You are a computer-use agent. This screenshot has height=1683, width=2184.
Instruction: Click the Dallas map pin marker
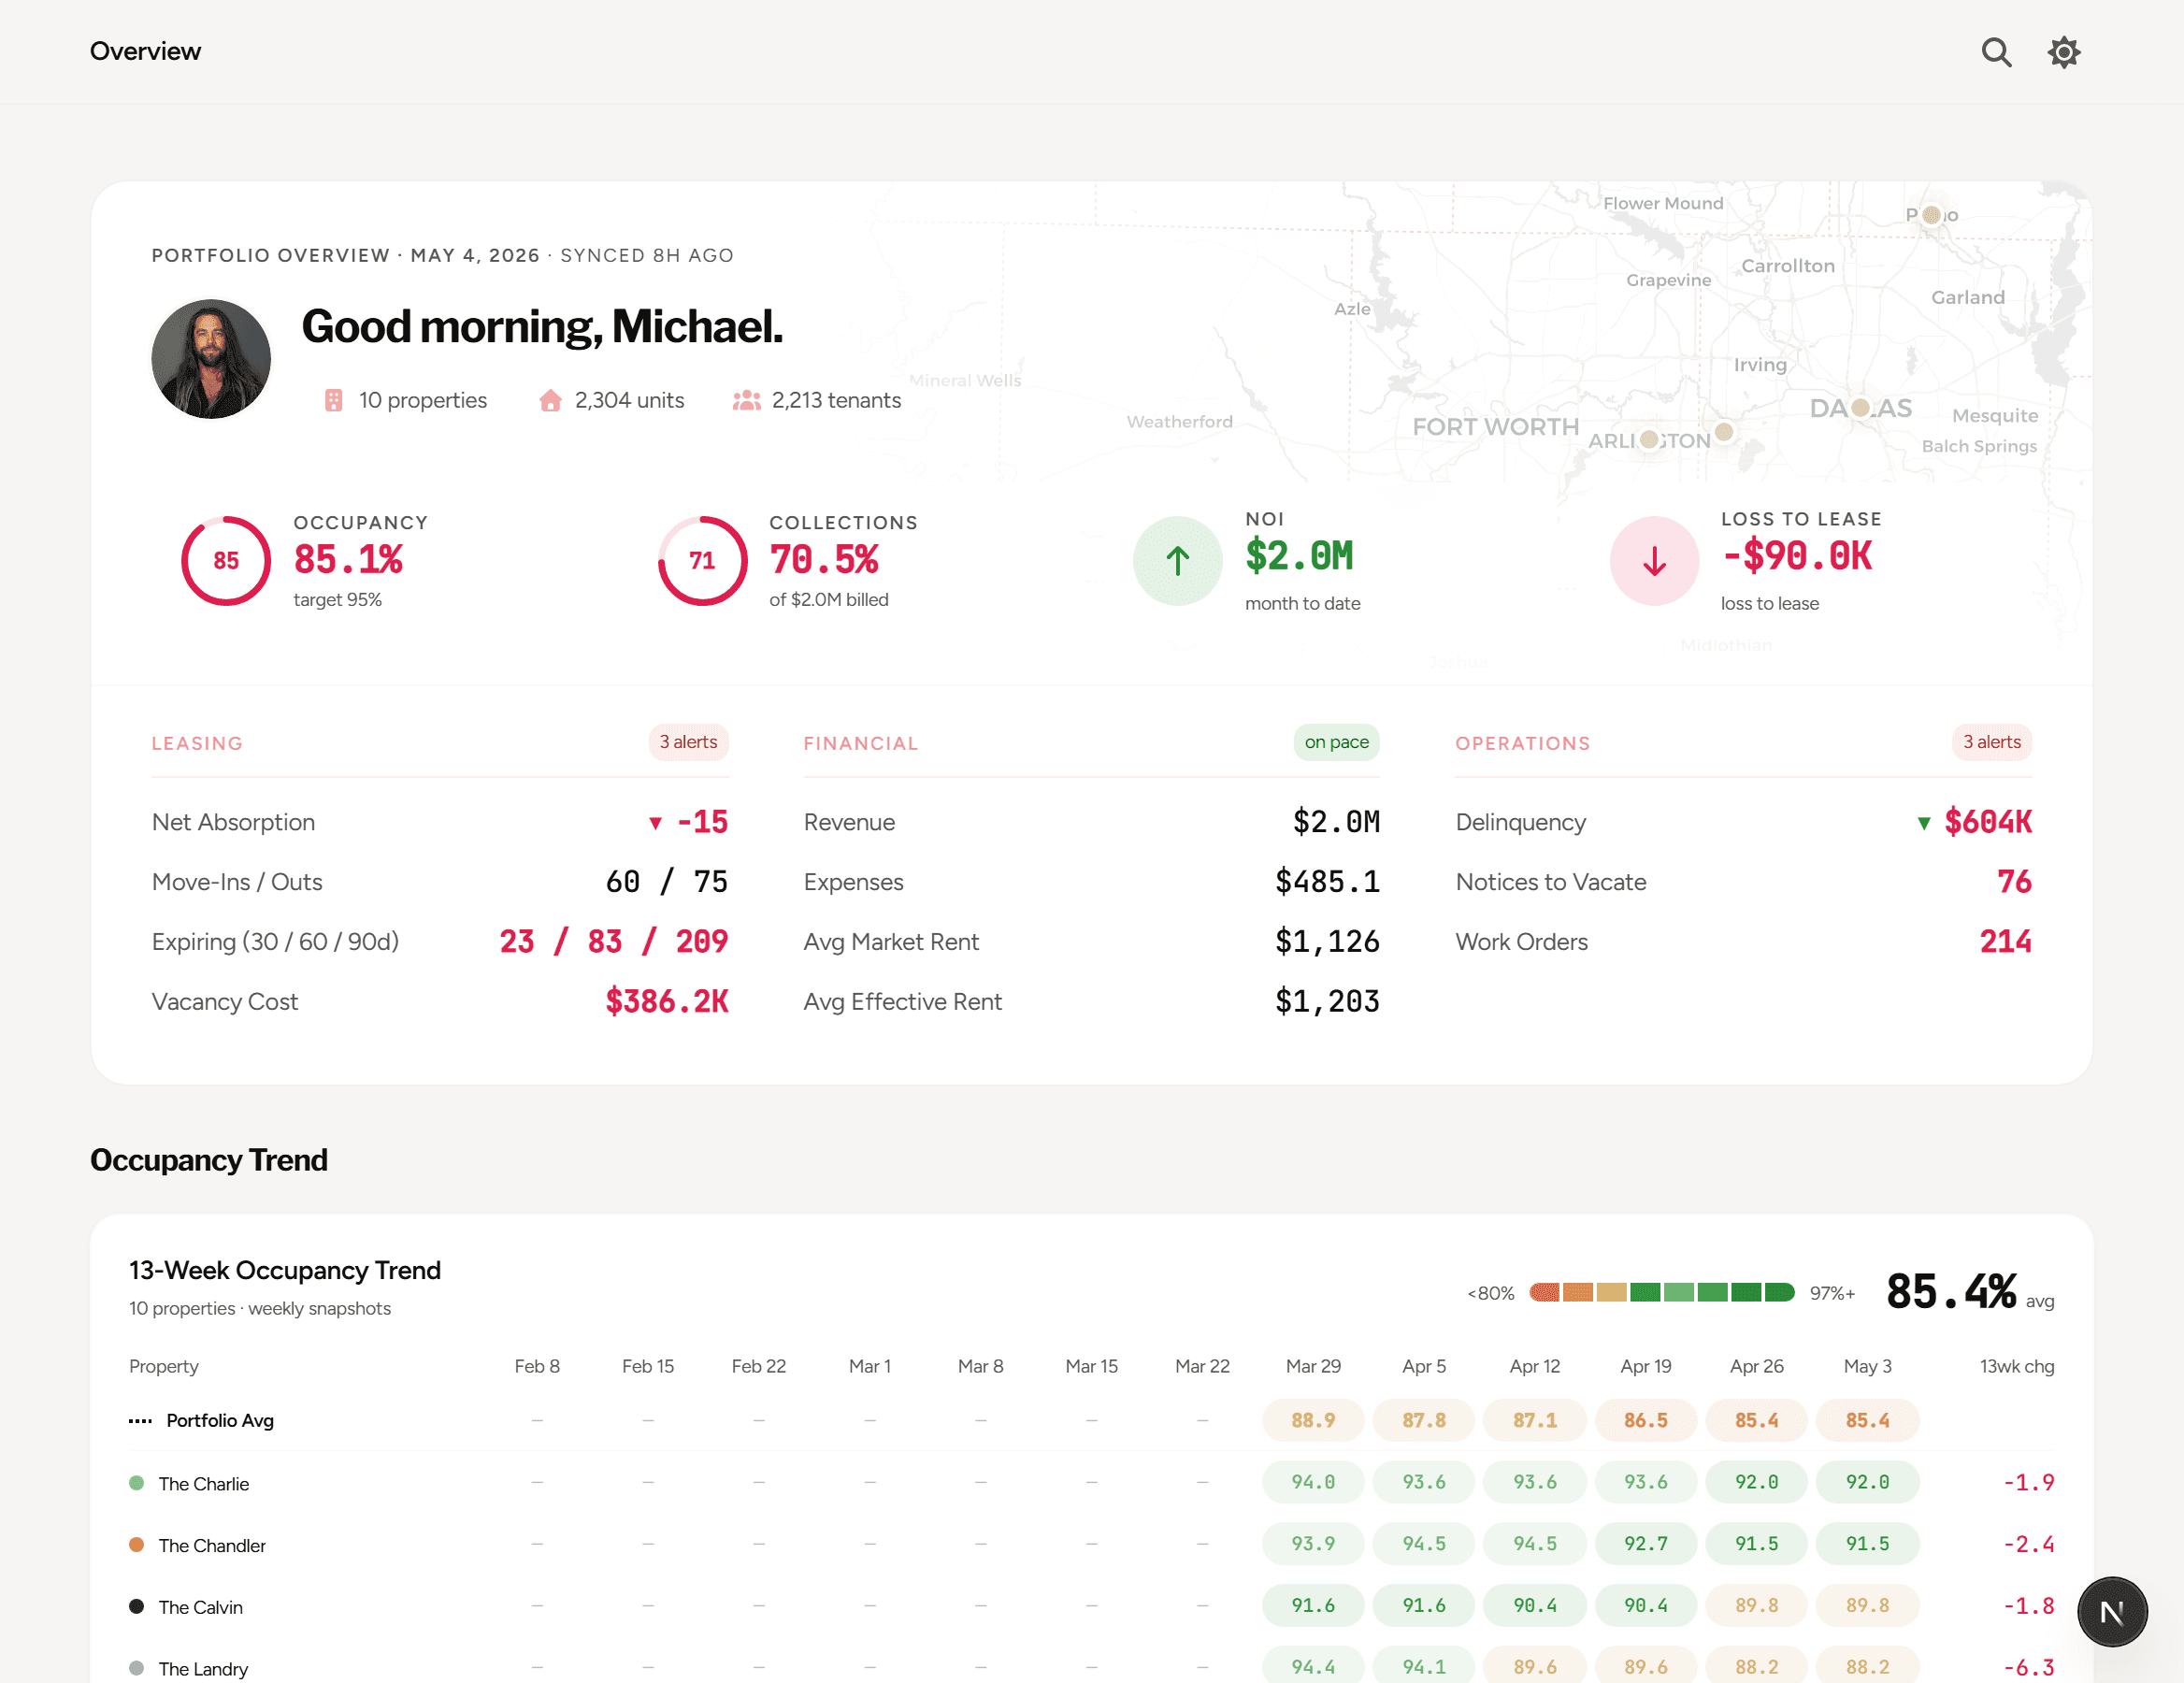[x=1860, y=407]
